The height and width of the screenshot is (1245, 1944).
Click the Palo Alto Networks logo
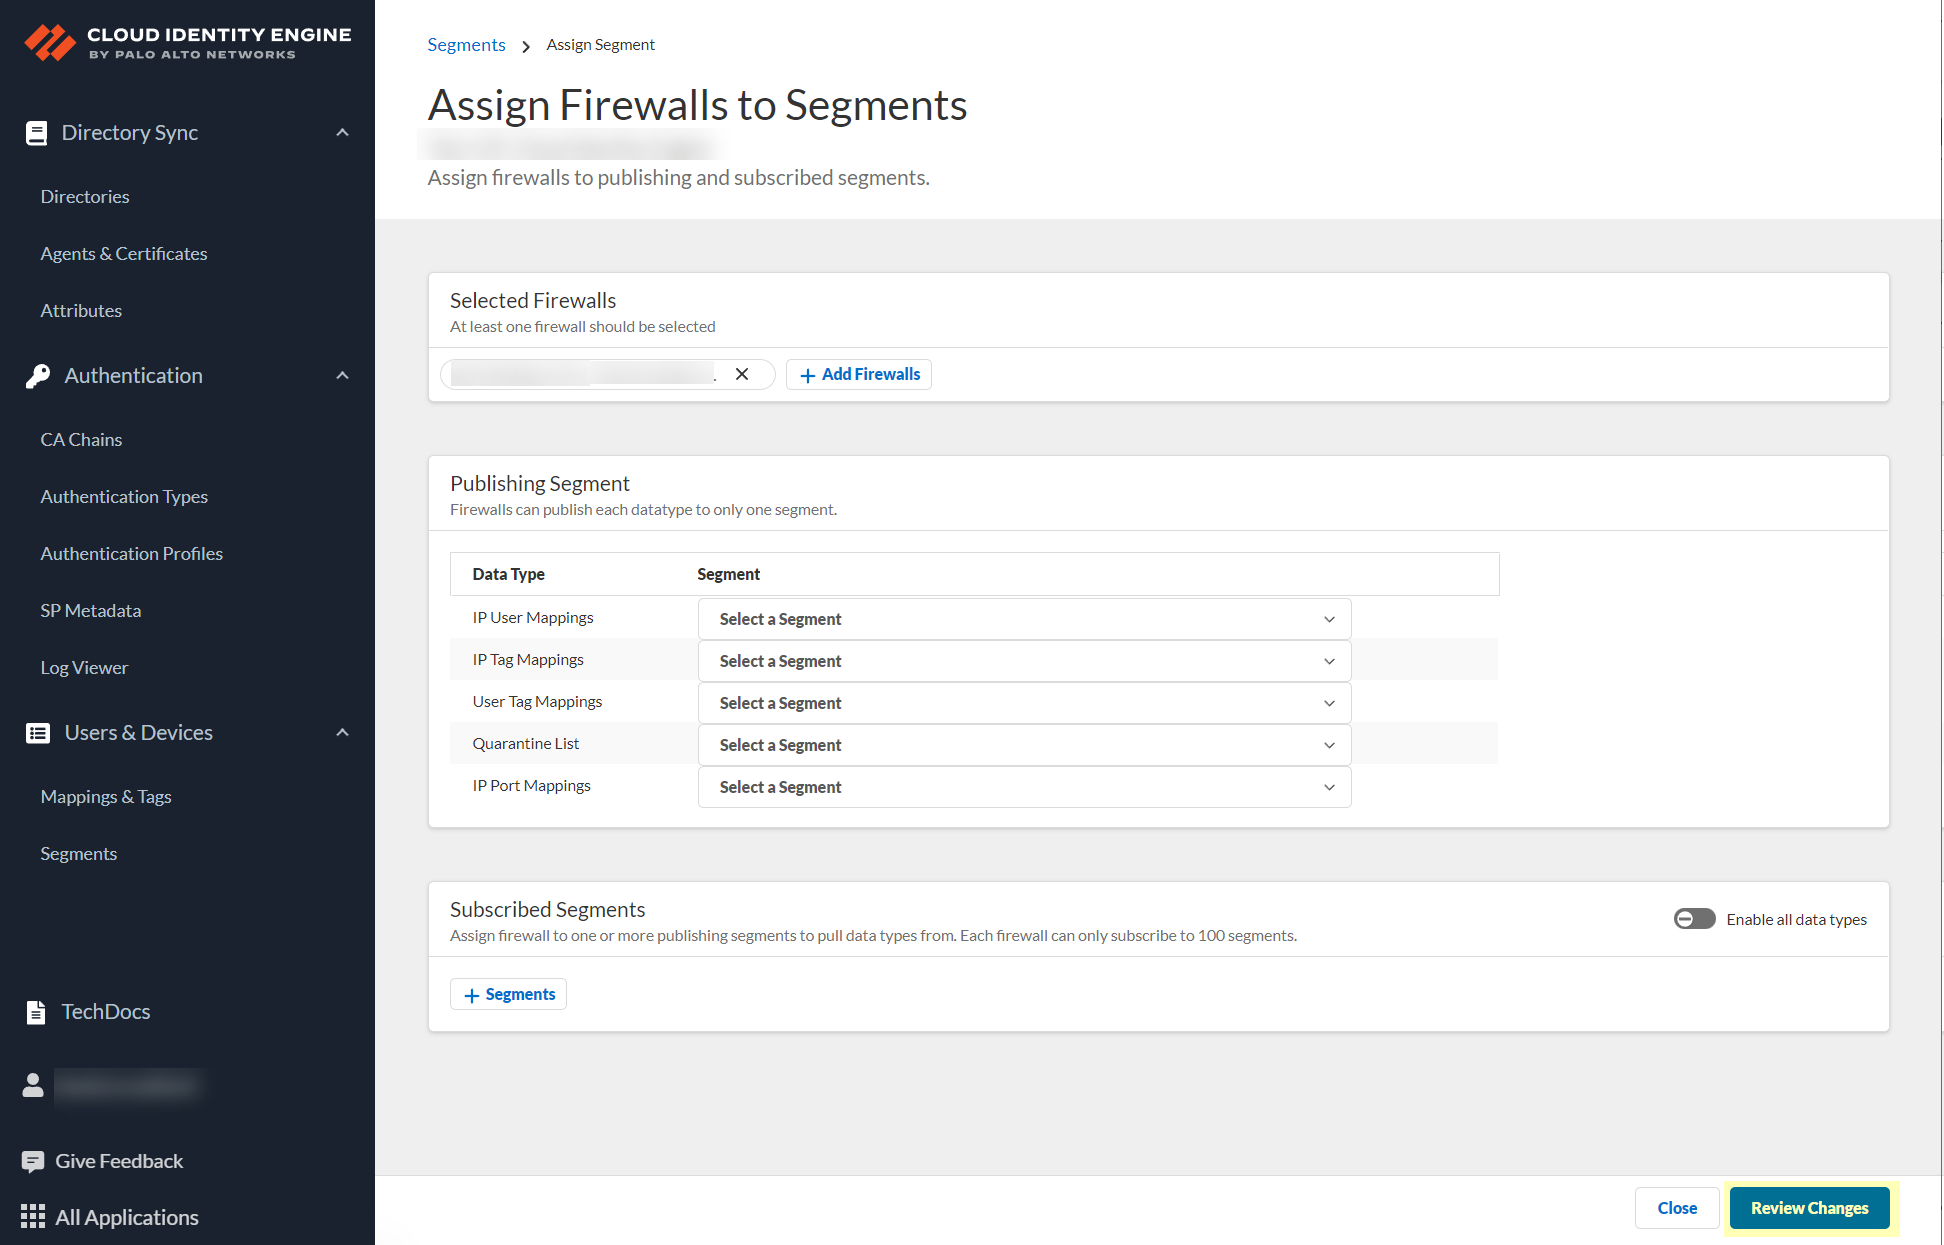coord(49,43)
